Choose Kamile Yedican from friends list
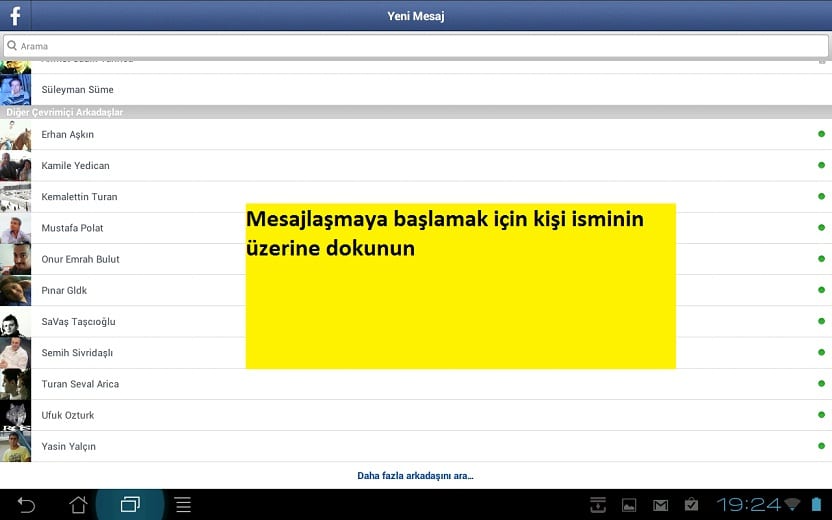The image size is (832, 520). coord(416,166)
